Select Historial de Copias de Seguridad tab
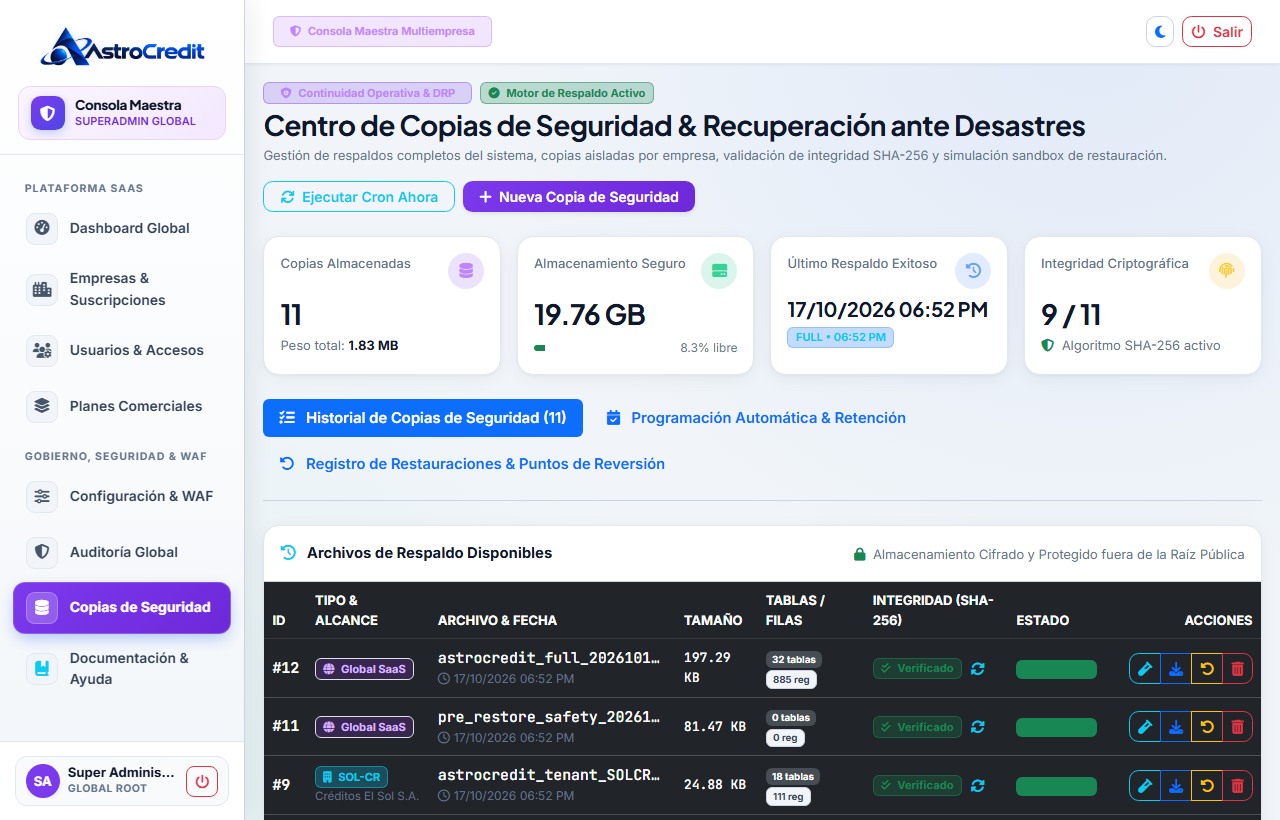1280x820 pixels. (423, 418)
